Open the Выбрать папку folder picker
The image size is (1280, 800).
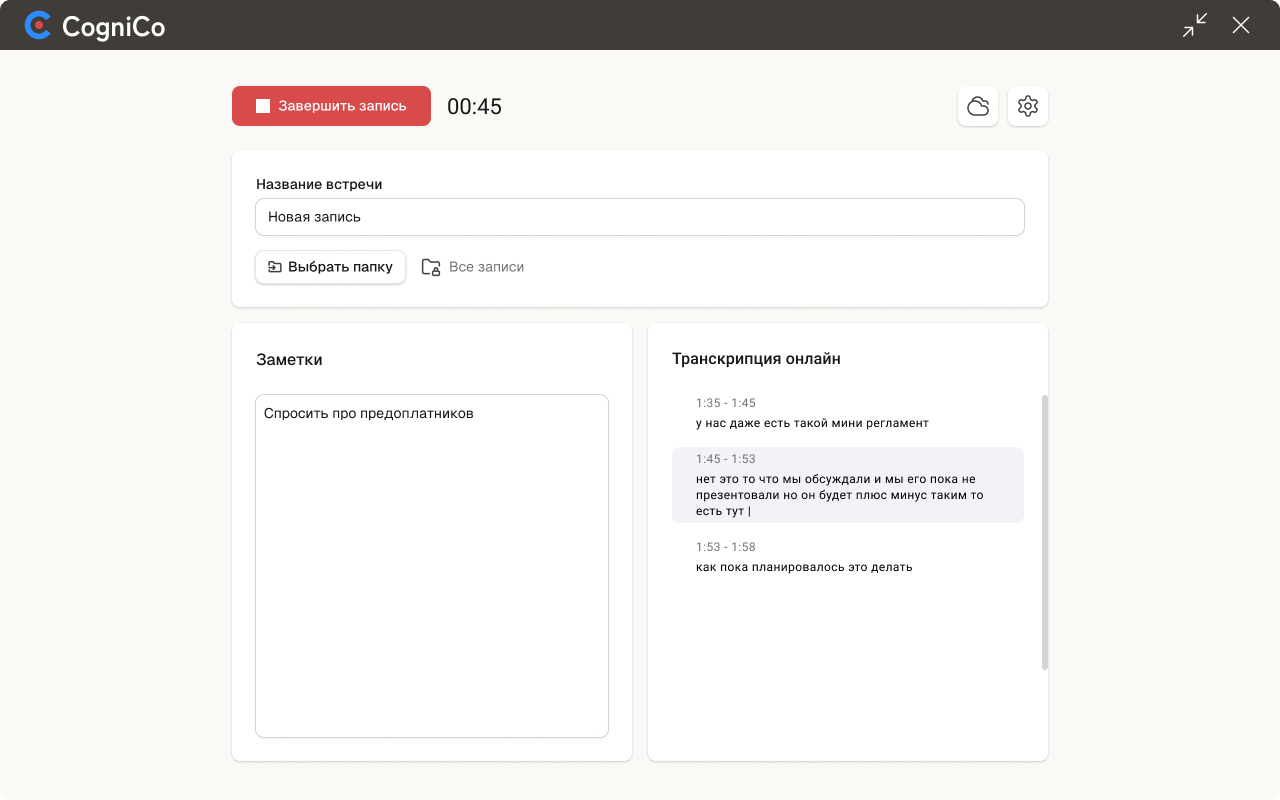(330, 267)
